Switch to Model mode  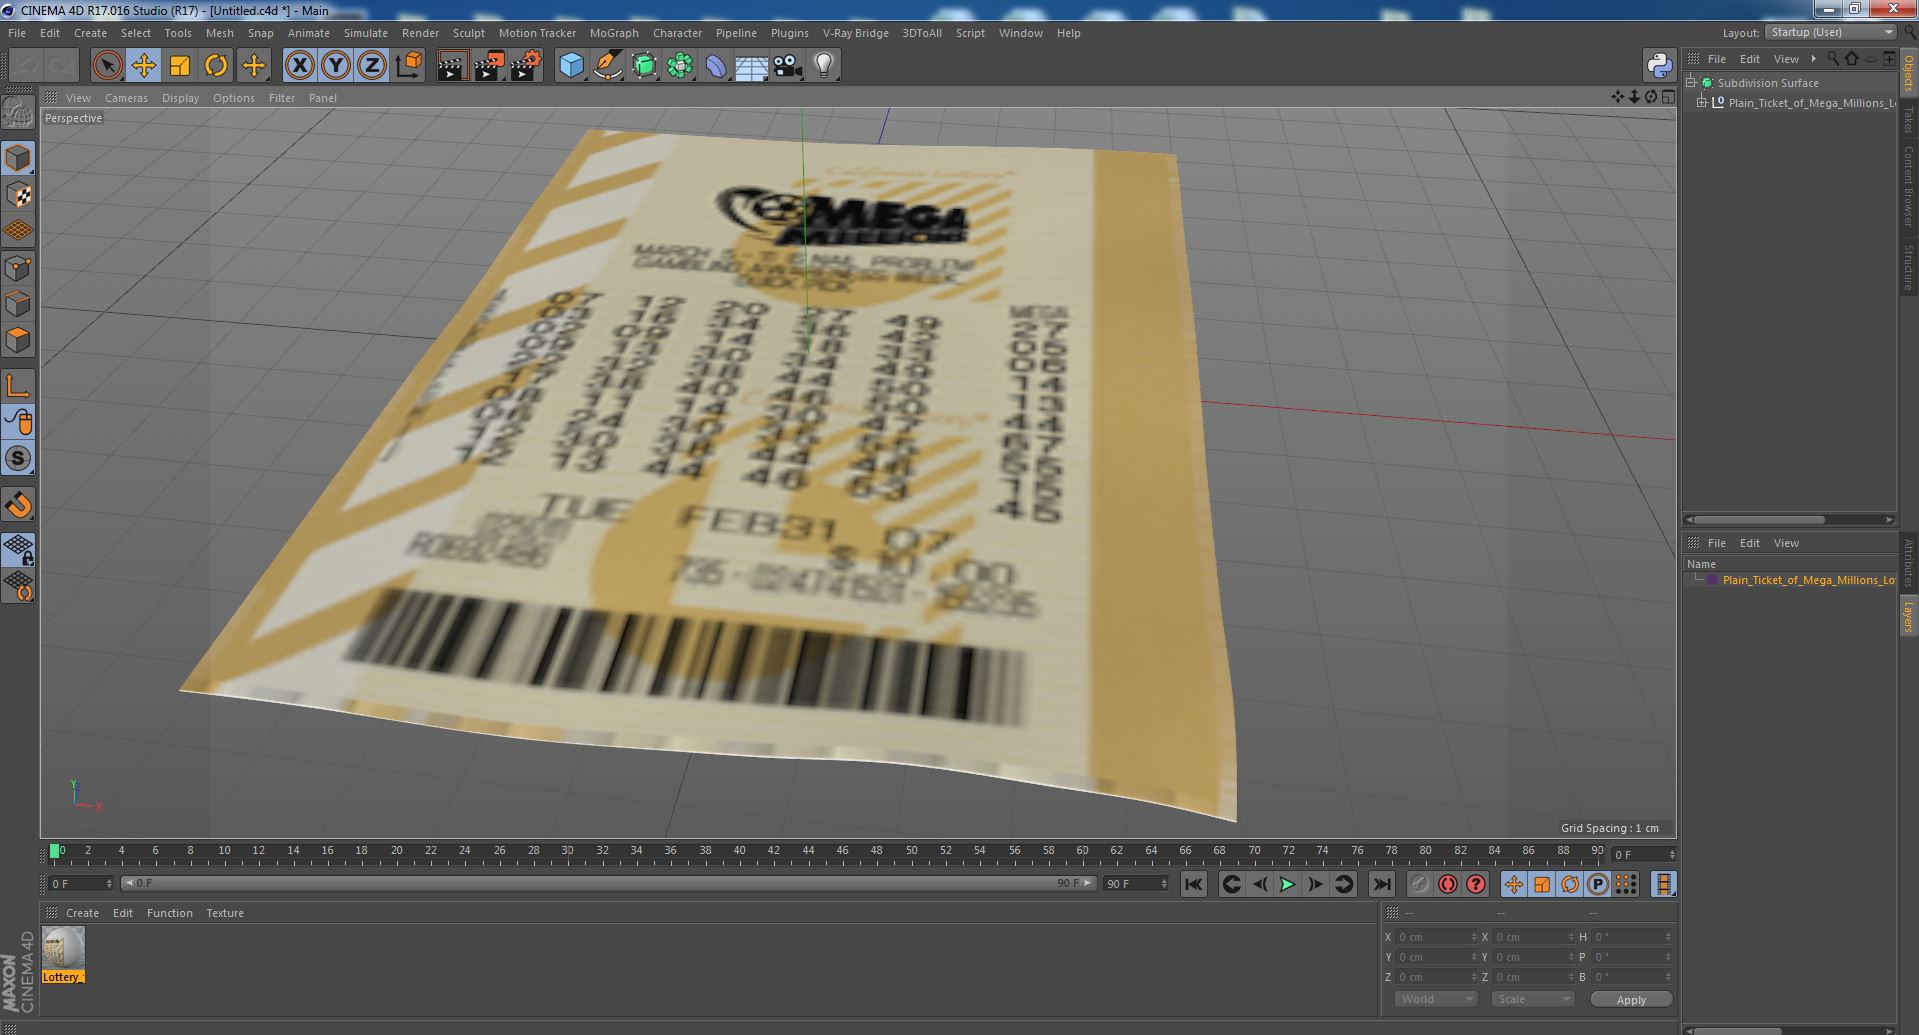[x=18, y=159]
